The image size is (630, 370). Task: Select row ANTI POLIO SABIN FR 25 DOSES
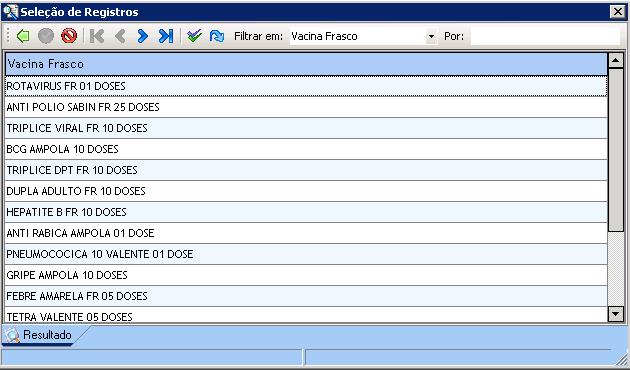(x=306, y=107)
